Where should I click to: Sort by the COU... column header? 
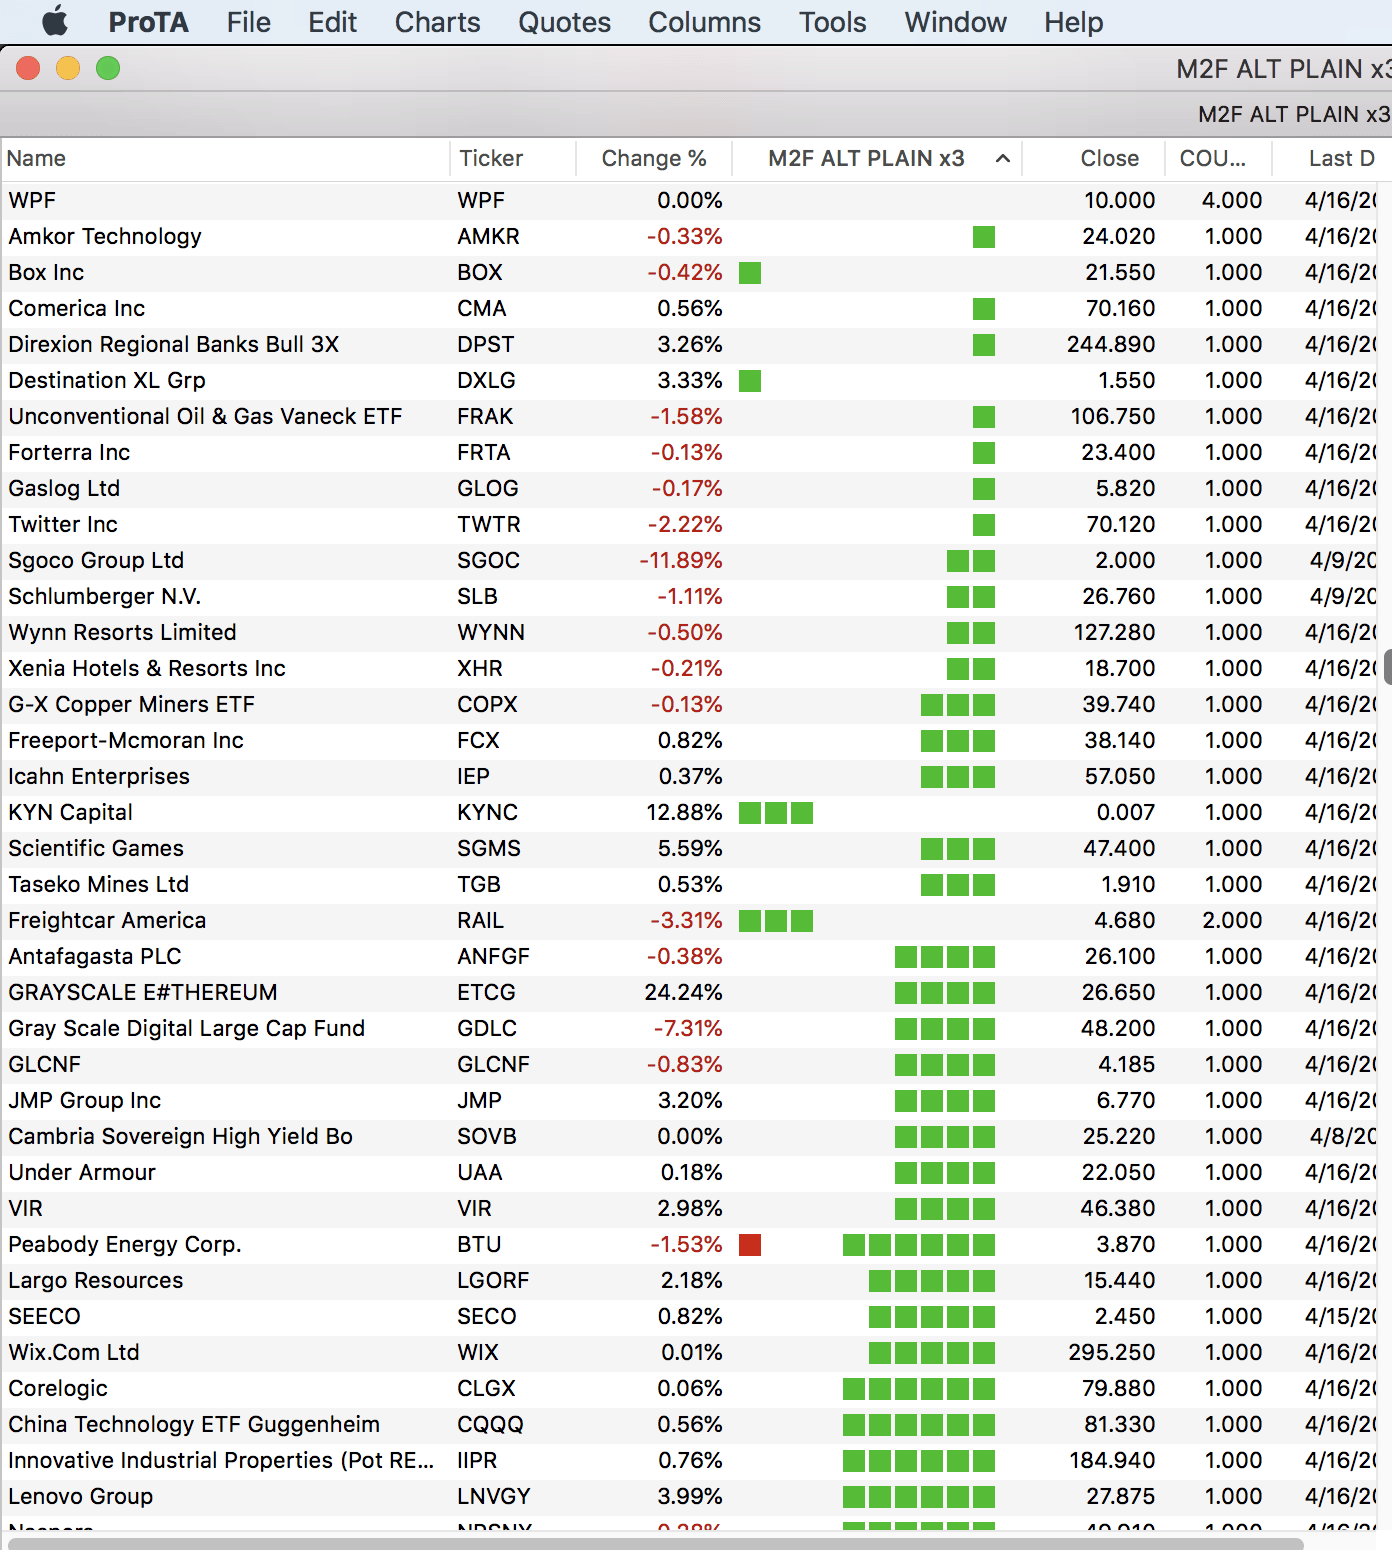click(x=1219, y=158)
